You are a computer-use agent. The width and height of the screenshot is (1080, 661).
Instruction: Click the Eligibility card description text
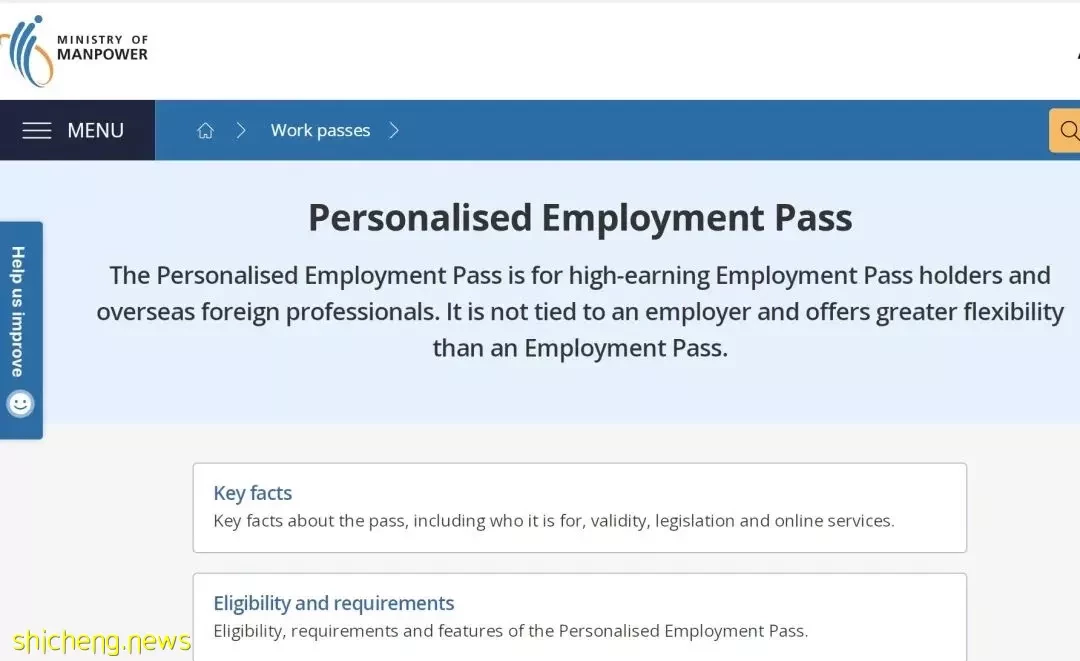coord(510,631)
